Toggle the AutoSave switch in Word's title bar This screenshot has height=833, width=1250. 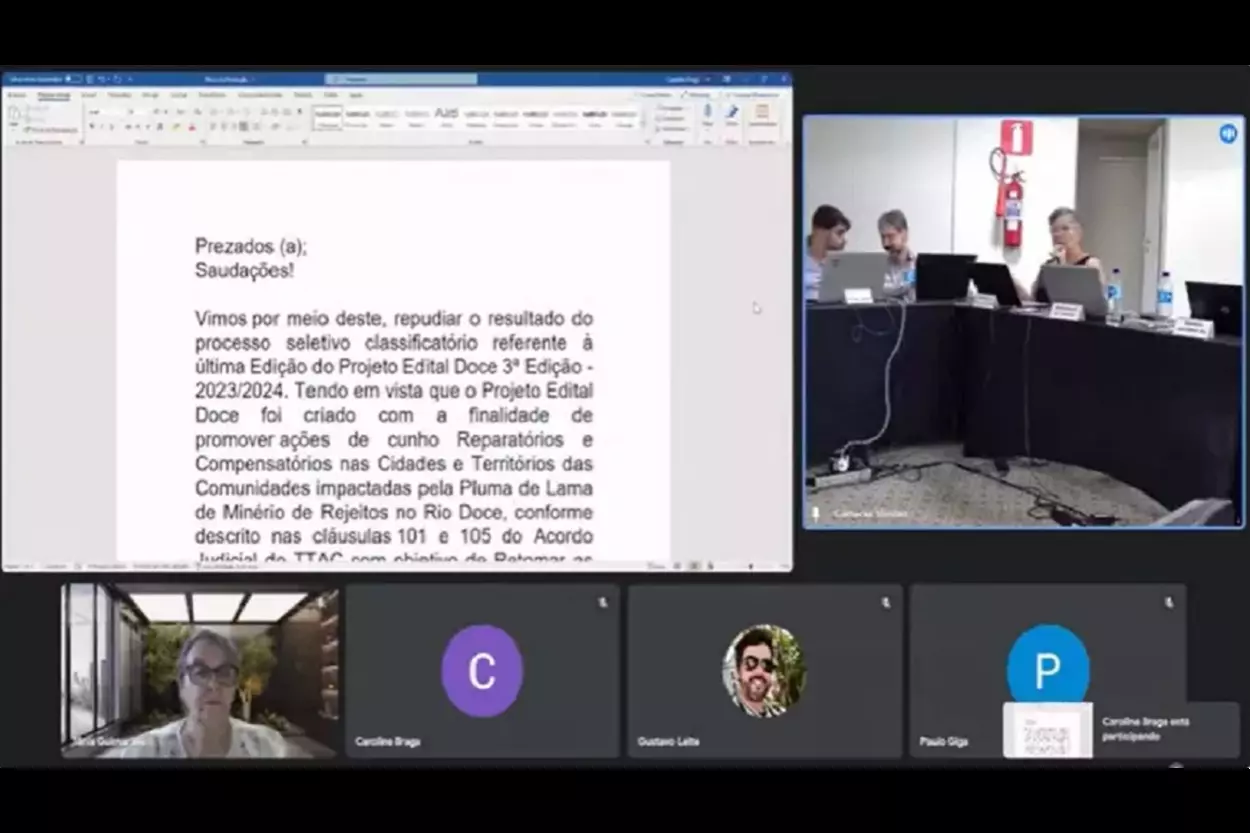tap(72, 79)
